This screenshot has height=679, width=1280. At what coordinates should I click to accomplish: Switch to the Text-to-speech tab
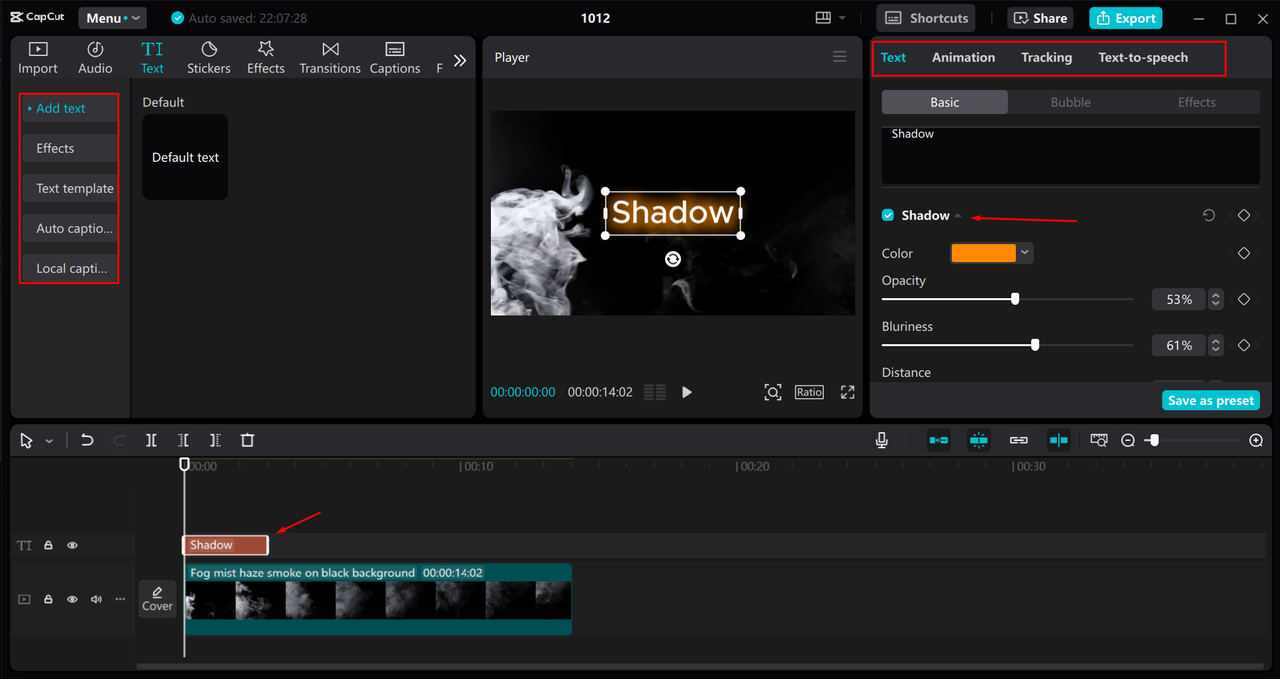pyautogui.click(x=1143, y=58)
